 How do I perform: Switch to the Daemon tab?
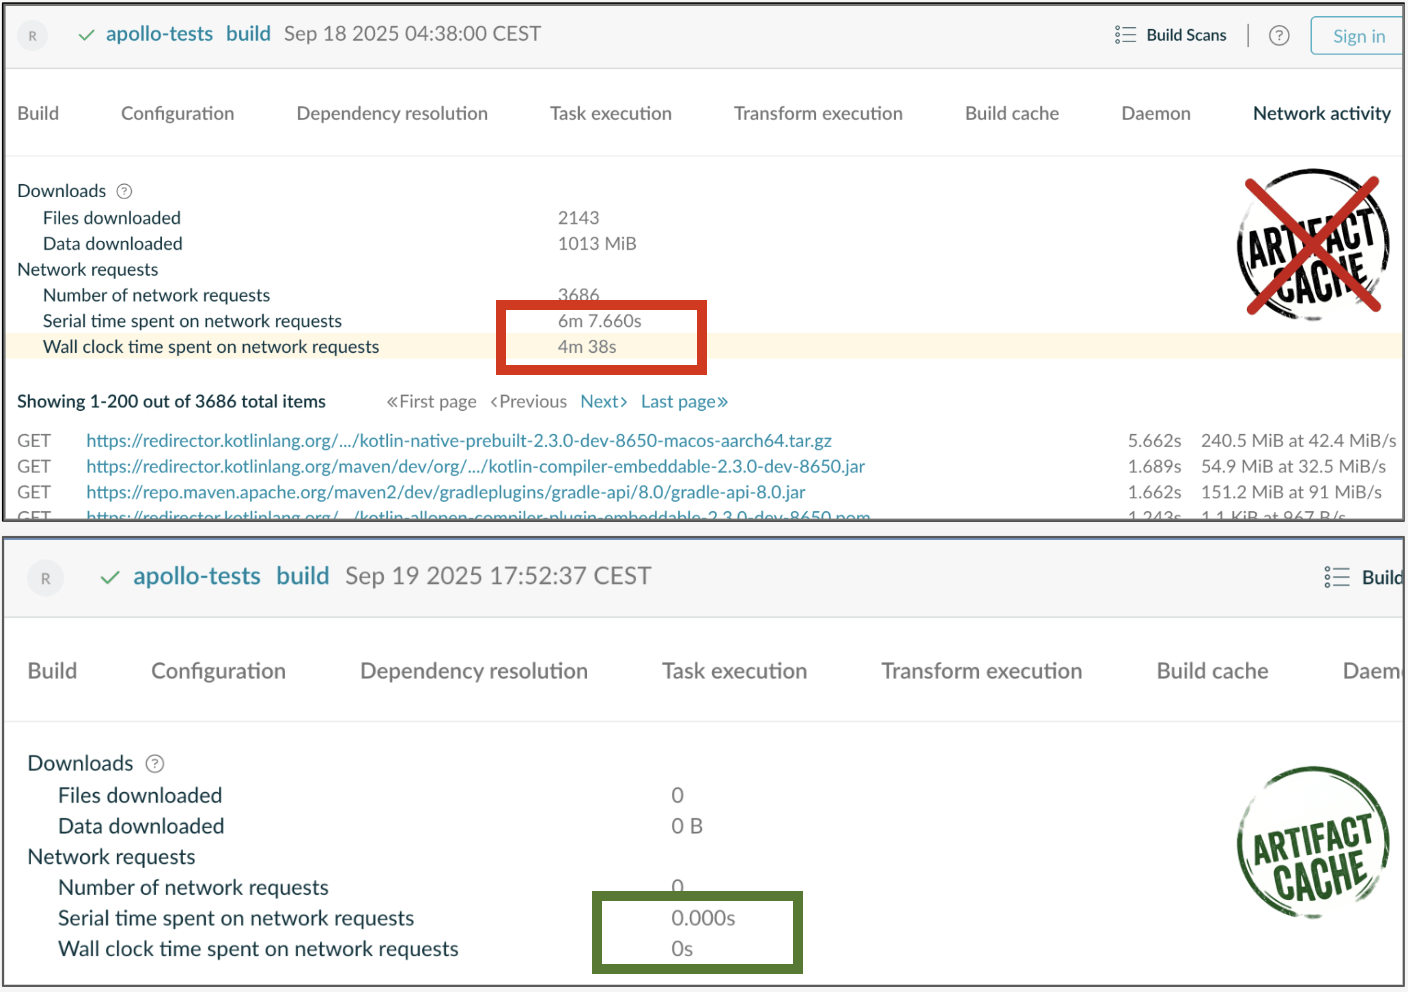1156,113
